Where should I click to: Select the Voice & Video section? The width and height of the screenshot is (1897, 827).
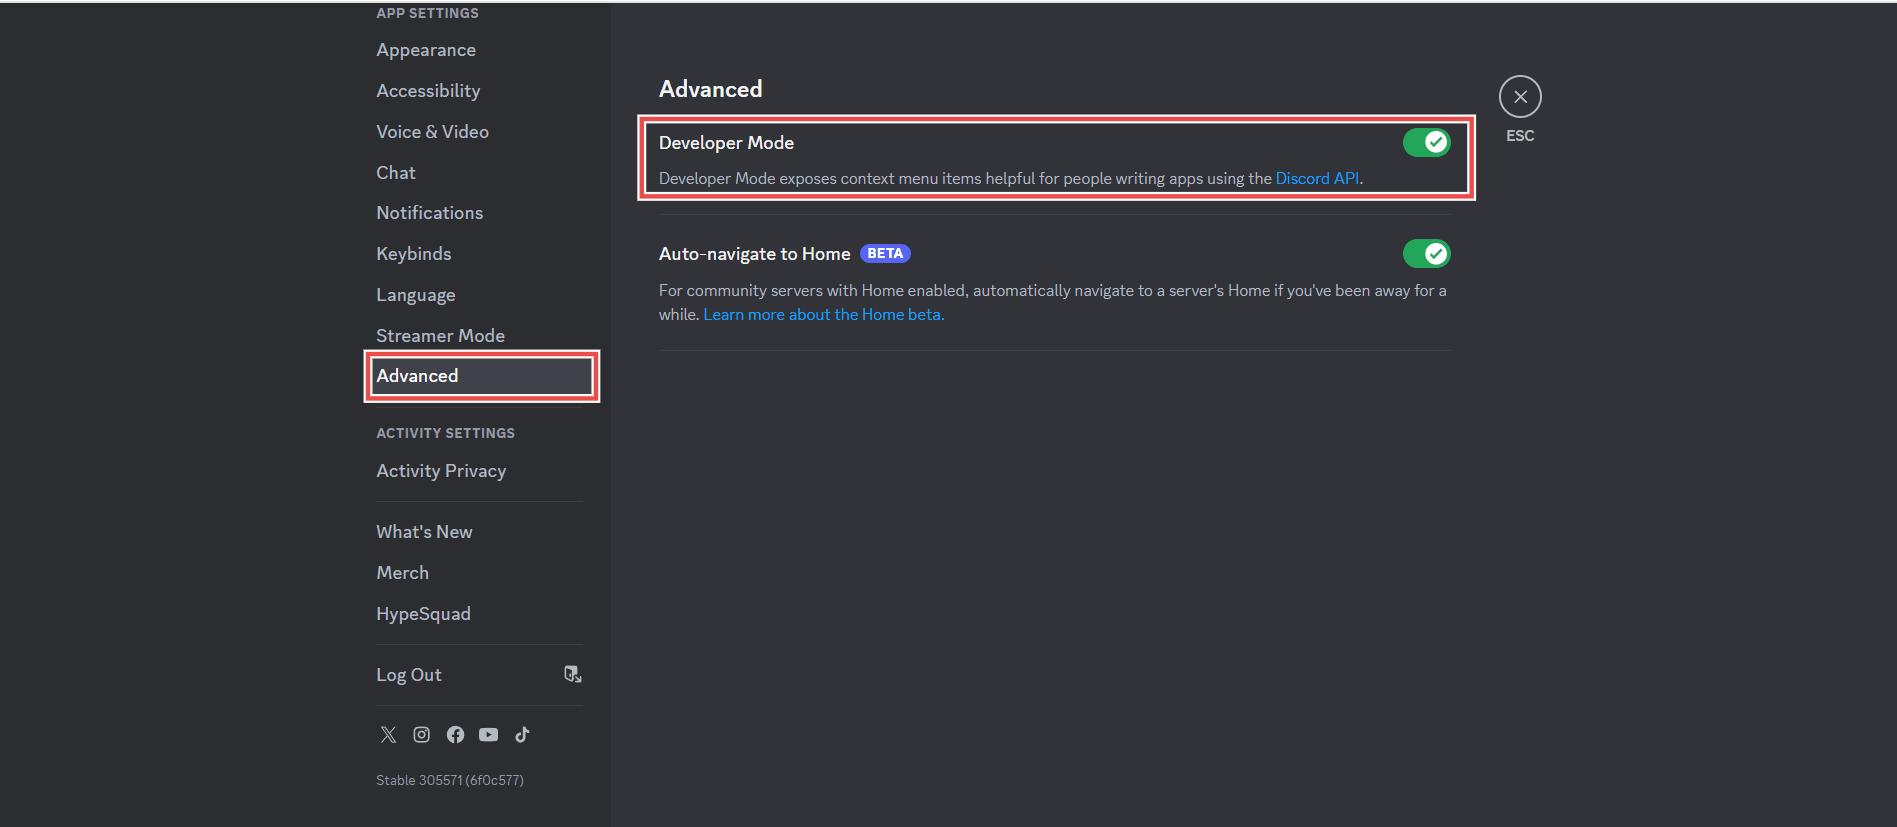[432, 131]
